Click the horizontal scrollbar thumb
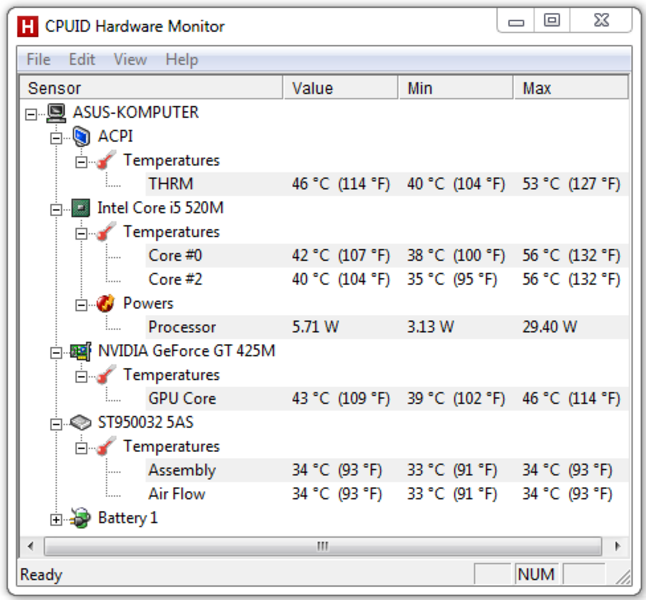646x600 pixels. 323,546
